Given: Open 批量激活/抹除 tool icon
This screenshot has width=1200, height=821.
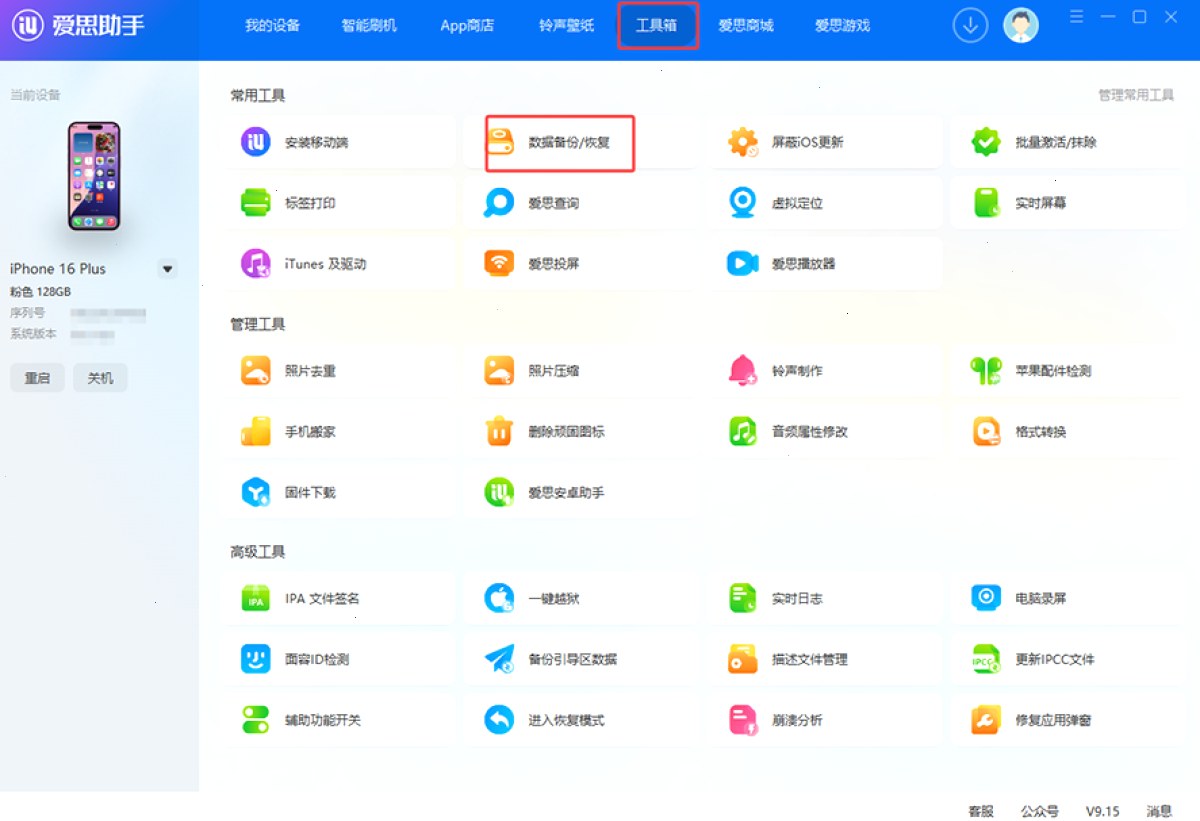Looking at the screenshot, I should [x=986, y=142].
